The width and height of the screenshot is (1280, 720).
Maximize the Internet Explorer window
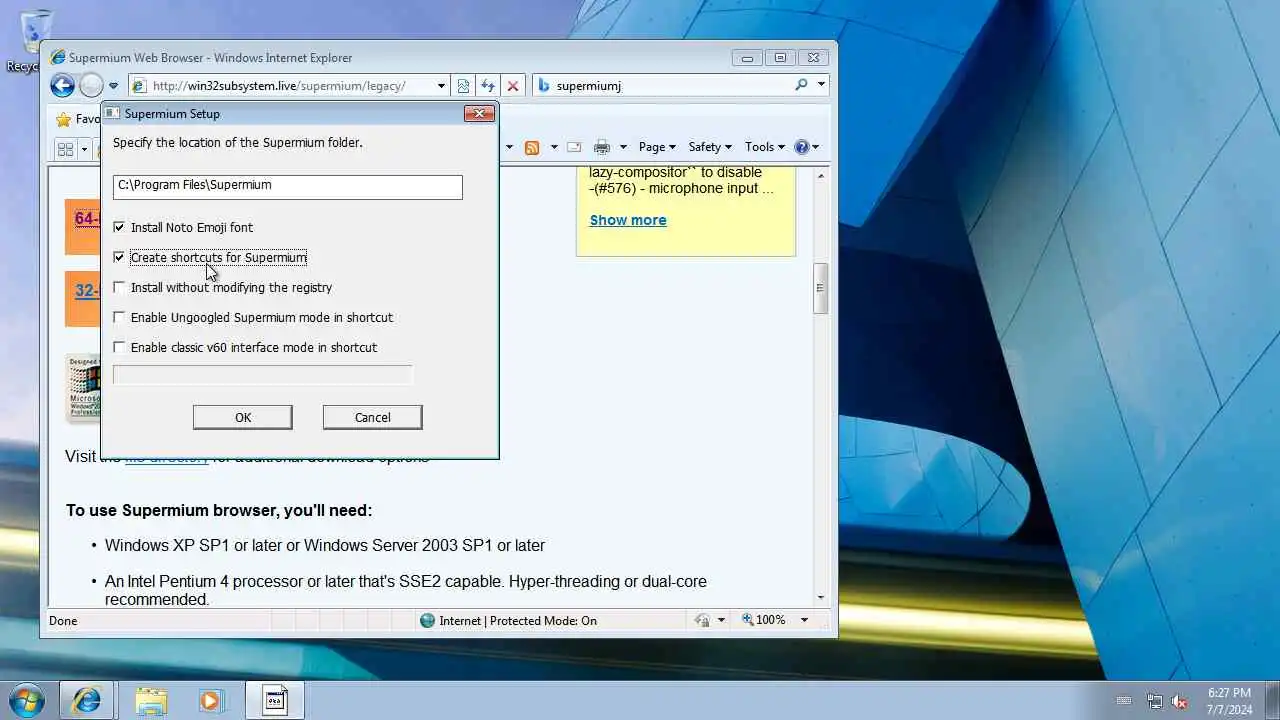tap(780, 58)
